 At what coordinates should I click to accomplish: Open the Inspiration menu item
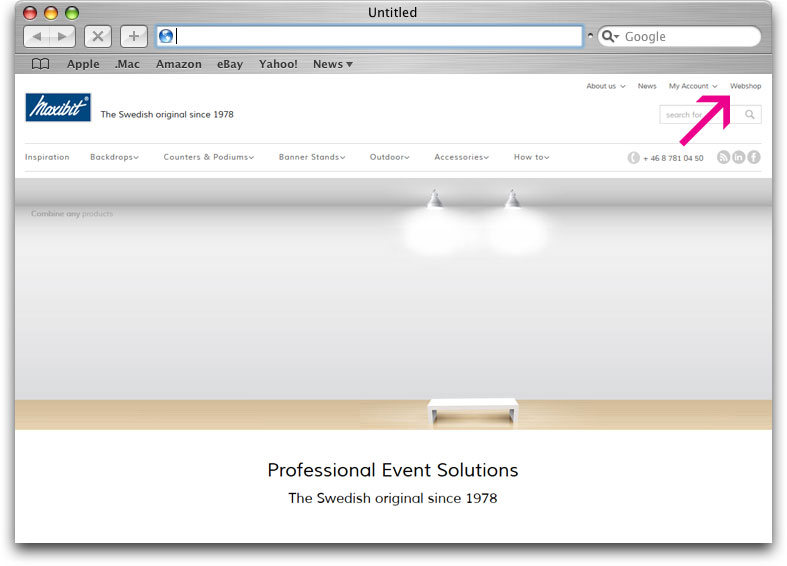47,157
